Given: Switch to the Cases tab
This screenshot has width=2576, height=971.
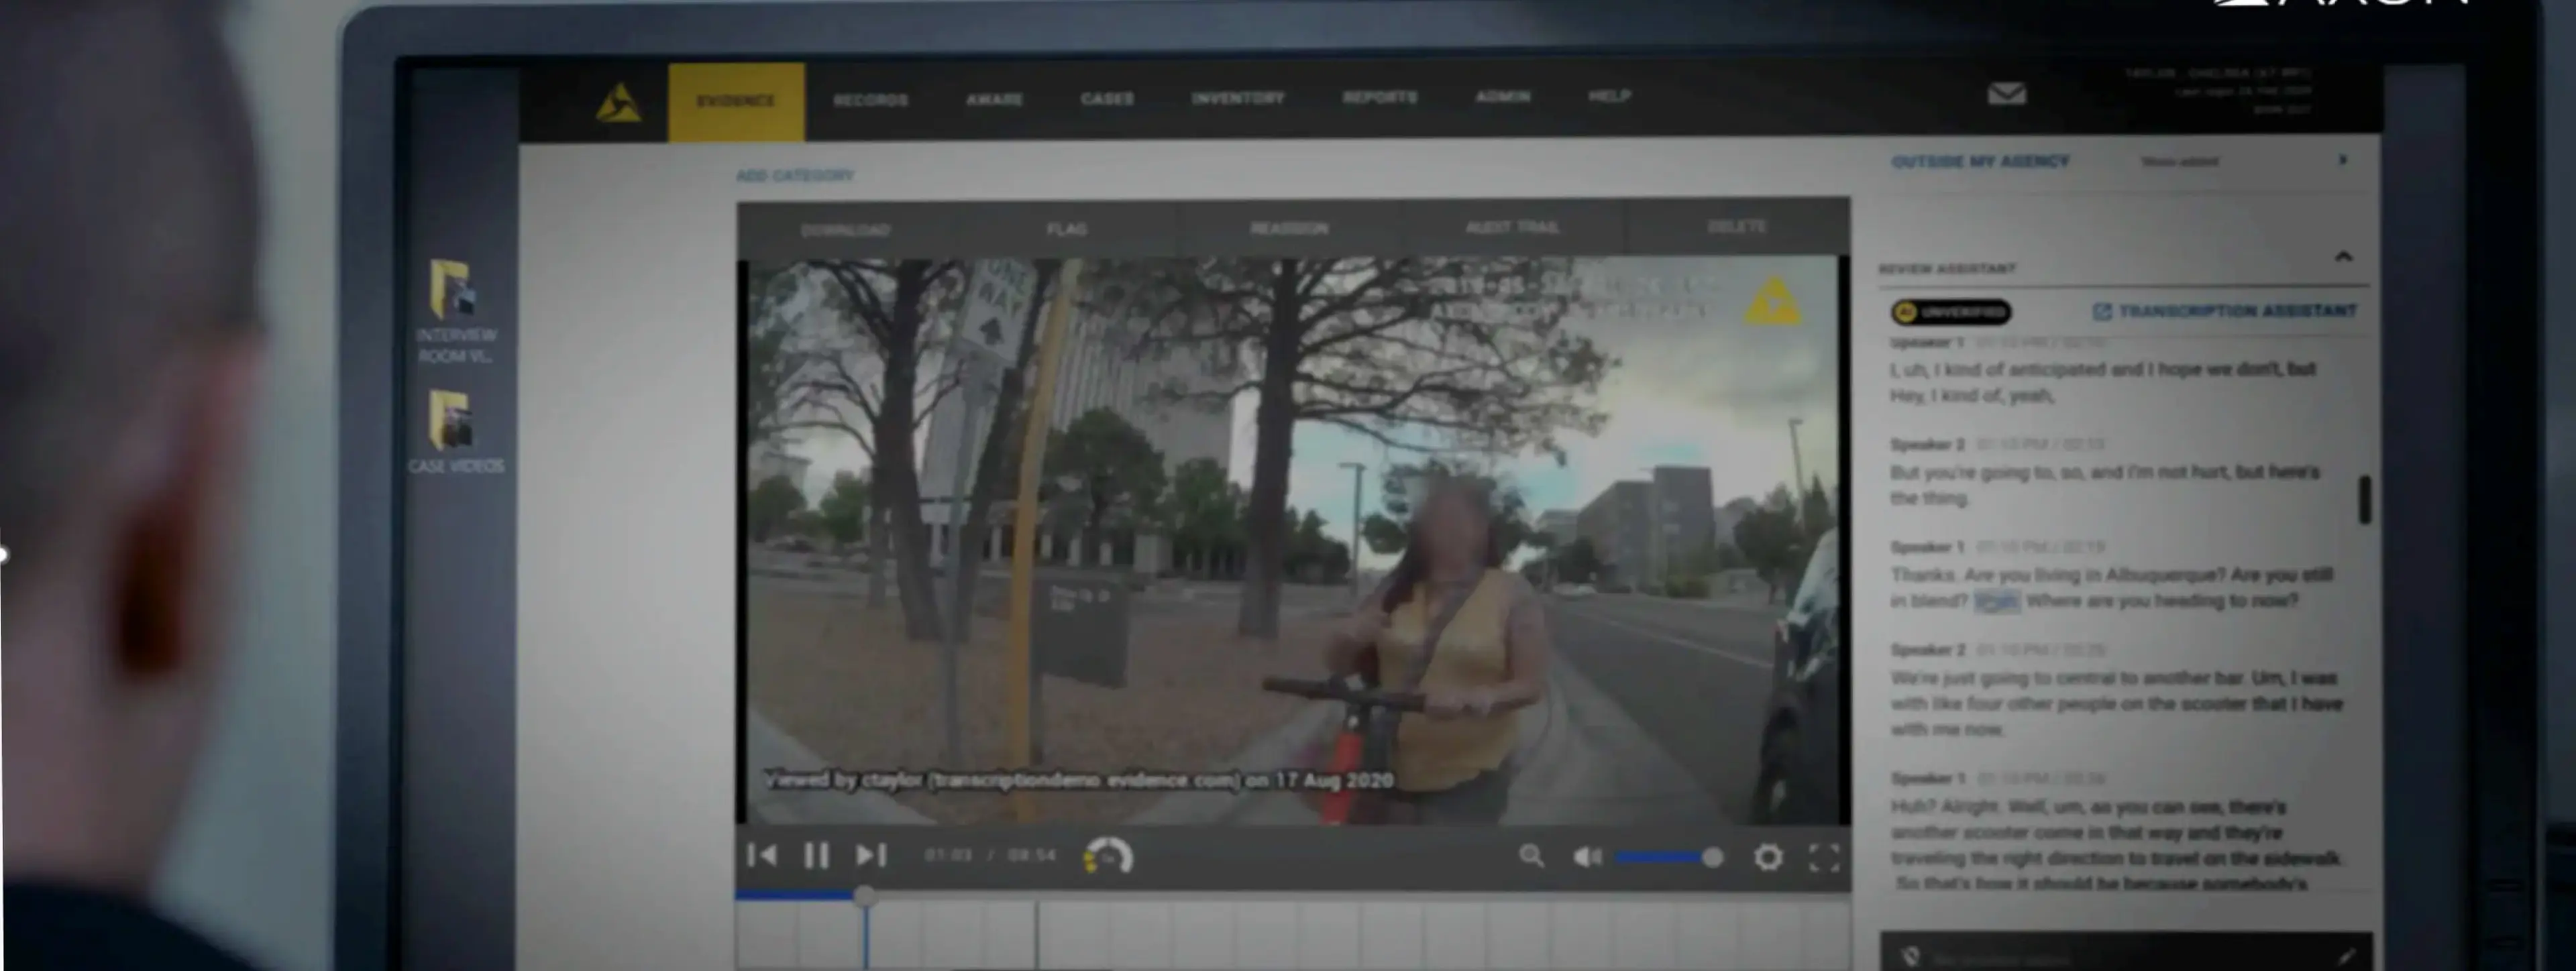Looking at the screenshot, I should point(1106,99).
